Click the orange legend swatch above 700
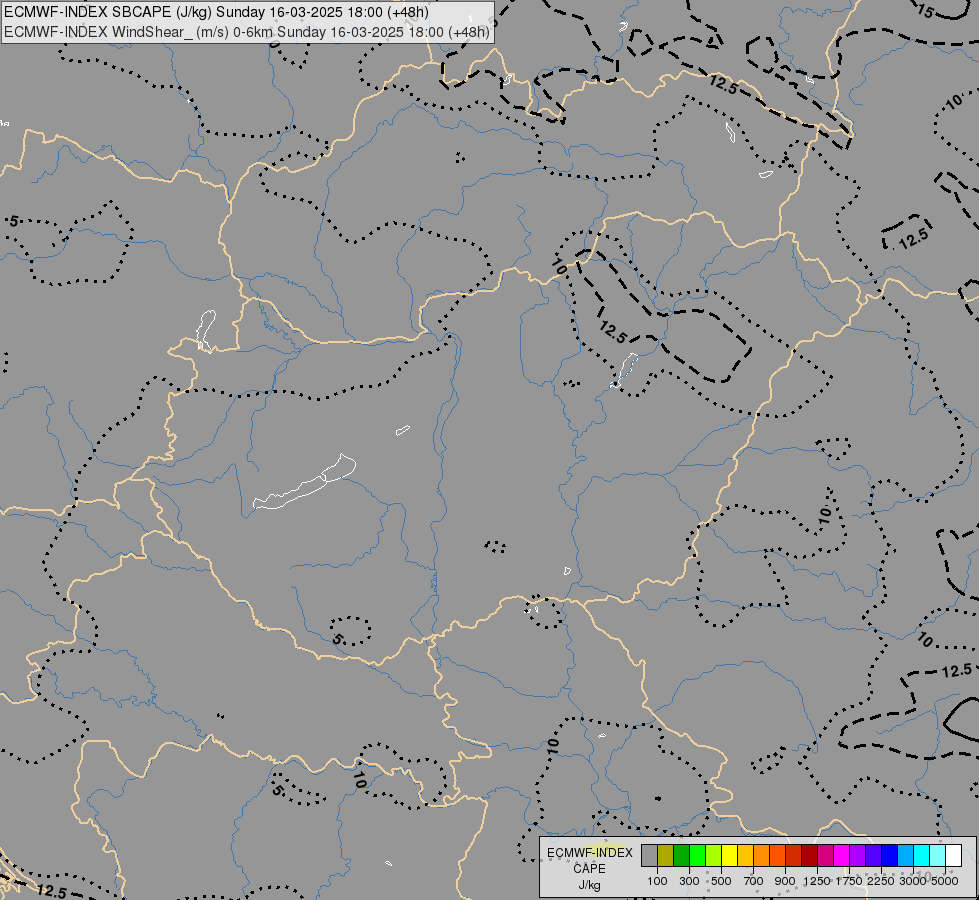This screenshot has width=979, height=900. pyautogui.click(x=761, y=855)
